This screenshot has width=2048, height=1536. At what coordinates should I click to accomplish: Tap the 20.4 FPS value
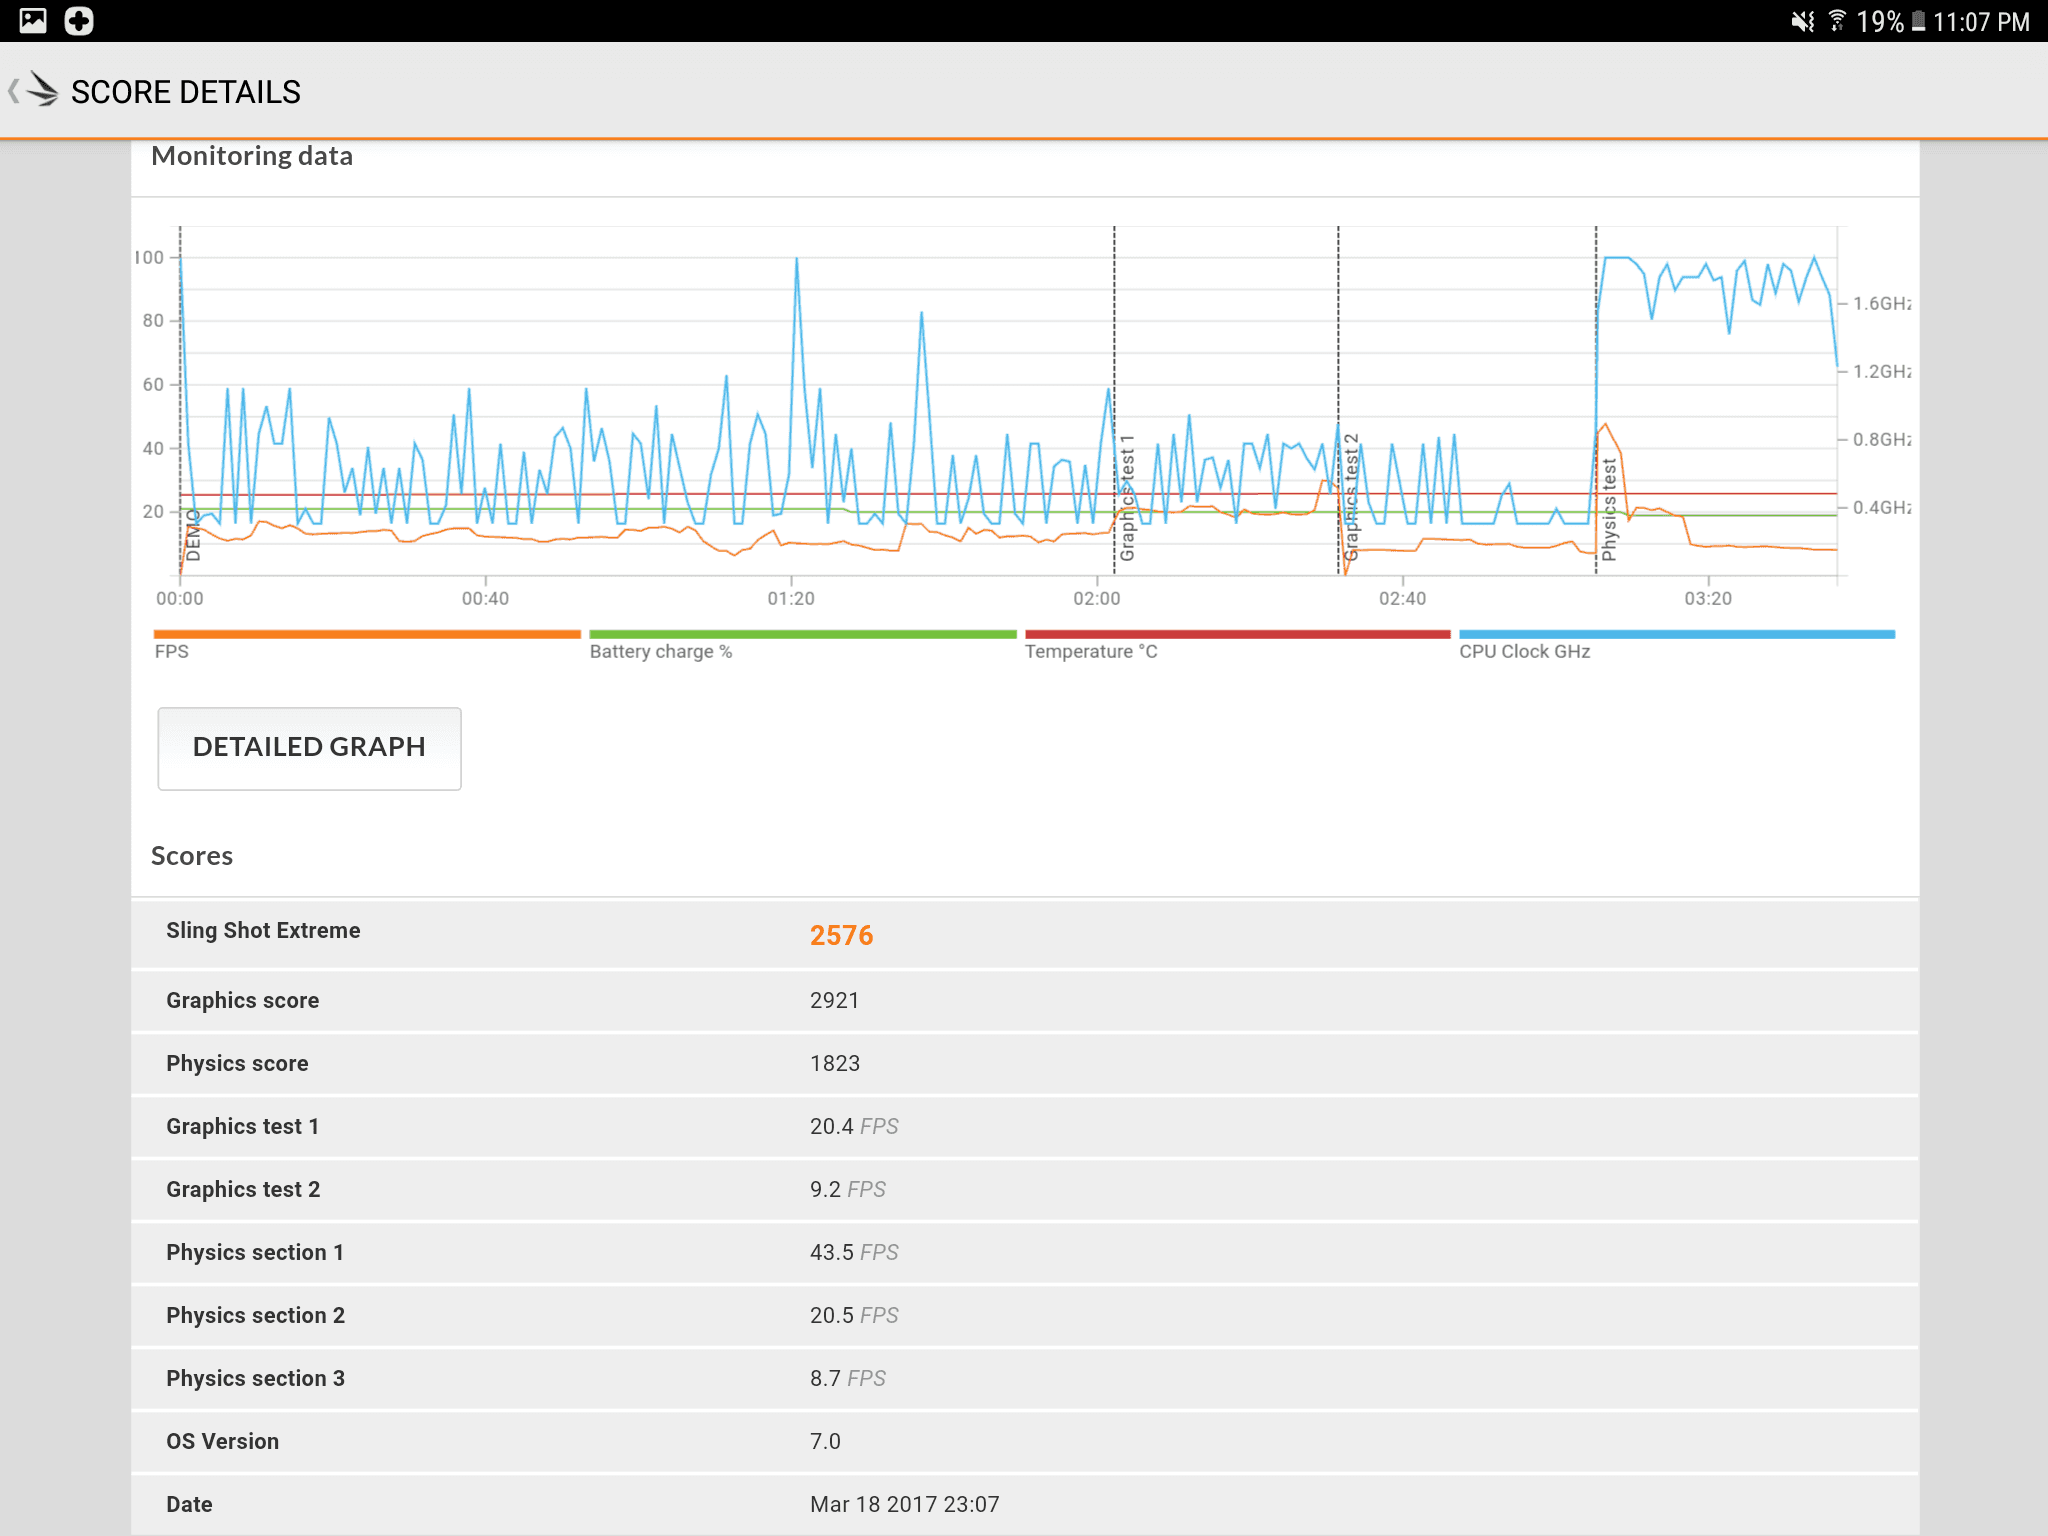coord(854,1127)
